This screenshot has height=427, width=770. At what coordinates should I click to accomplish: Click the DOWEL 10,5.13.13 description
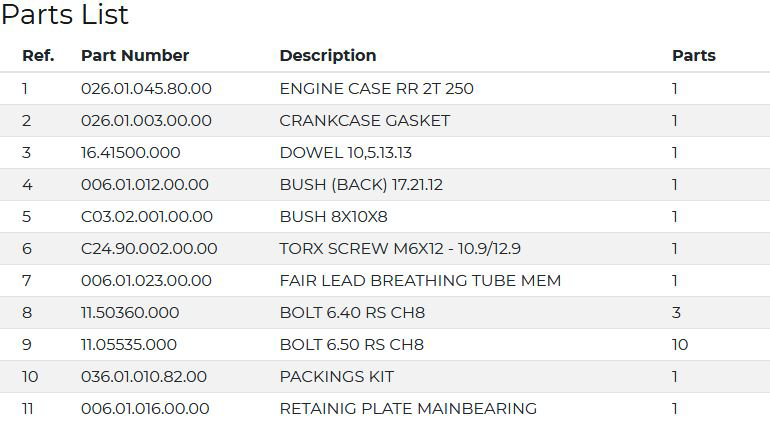(346, 152)
